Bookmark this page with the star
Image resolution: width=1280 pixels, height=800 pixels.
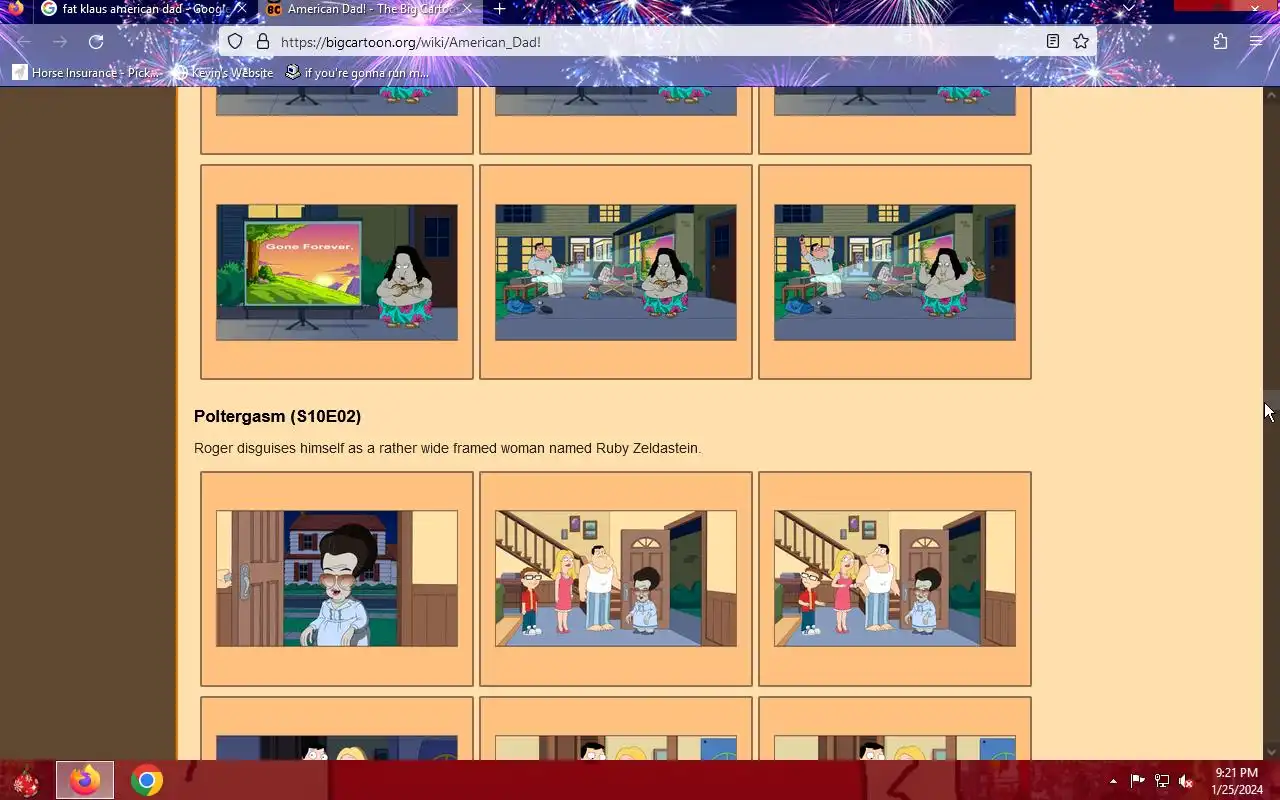point(1081,42)
